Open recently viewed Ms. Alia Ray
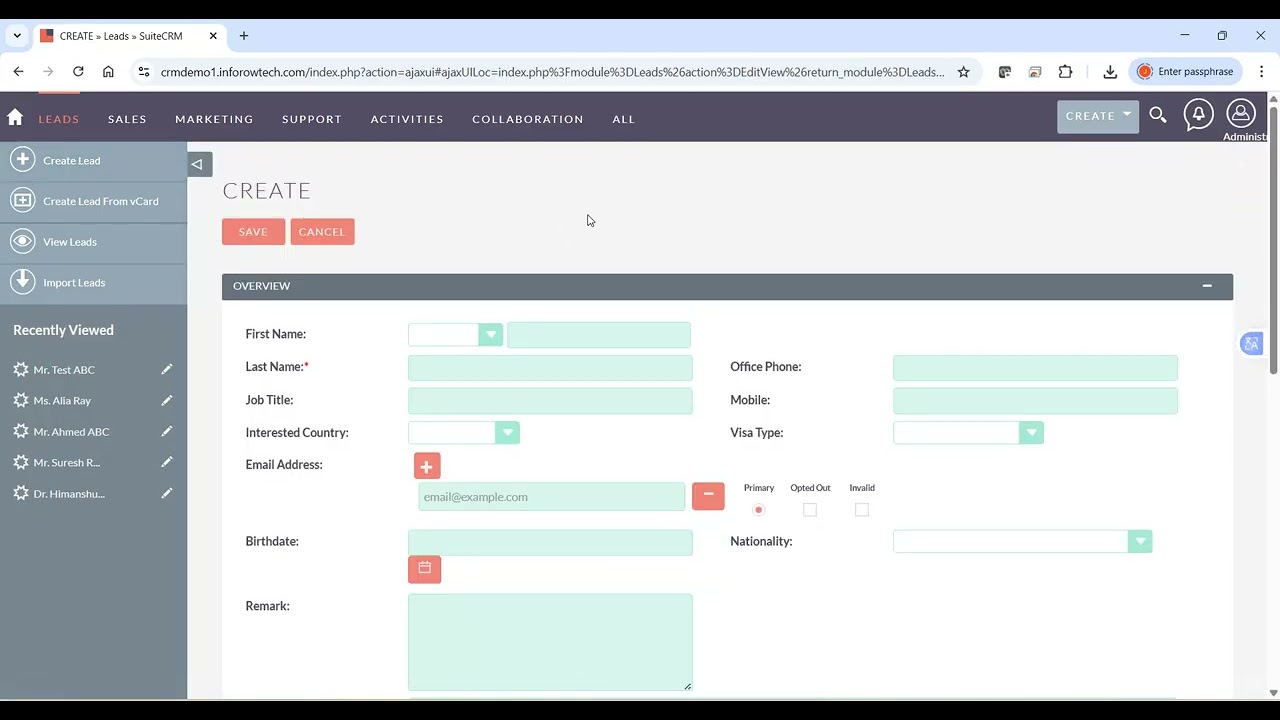The height and width of the screenshot is (720, 1280). 62,401
